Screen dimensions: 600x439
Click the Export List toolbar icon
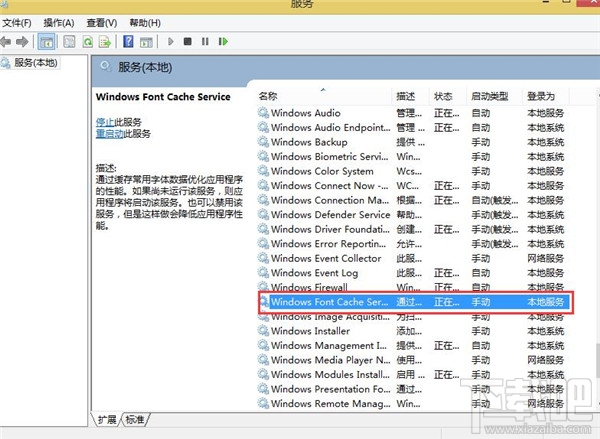click(104, 41)
